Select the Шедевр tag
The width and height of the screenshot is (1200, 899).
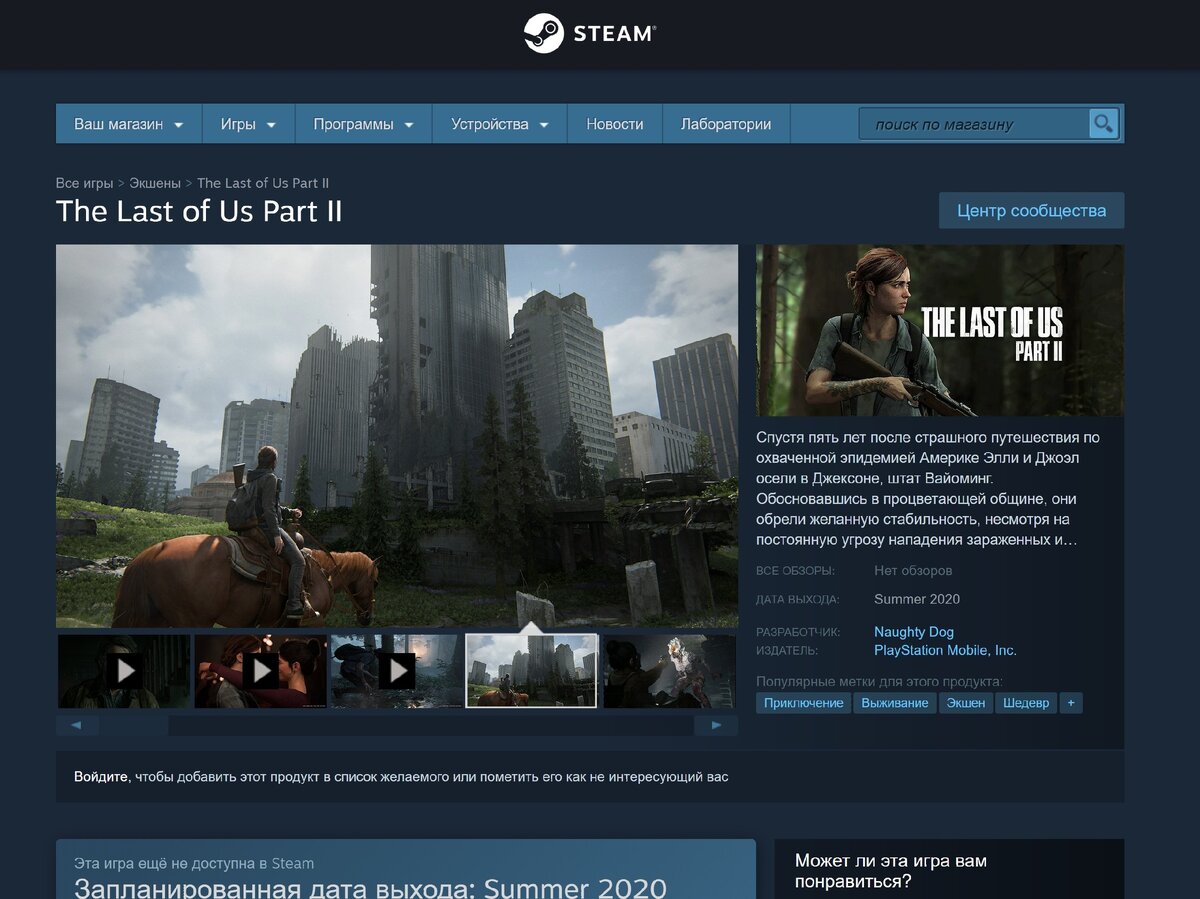click(x=1026, y=703)
